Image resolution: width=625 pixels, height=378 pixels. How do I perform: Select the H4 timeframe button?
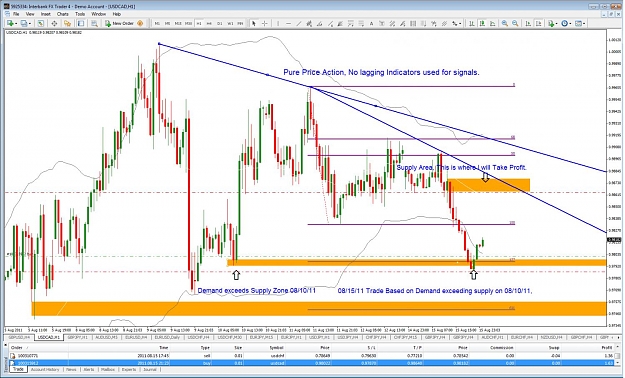coord(209,24)
